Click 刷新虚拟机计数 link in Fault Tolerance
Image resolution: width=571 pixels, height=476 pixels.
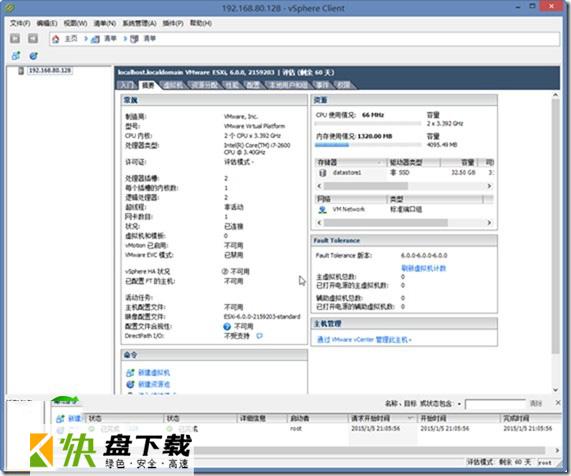click(424, 268)
